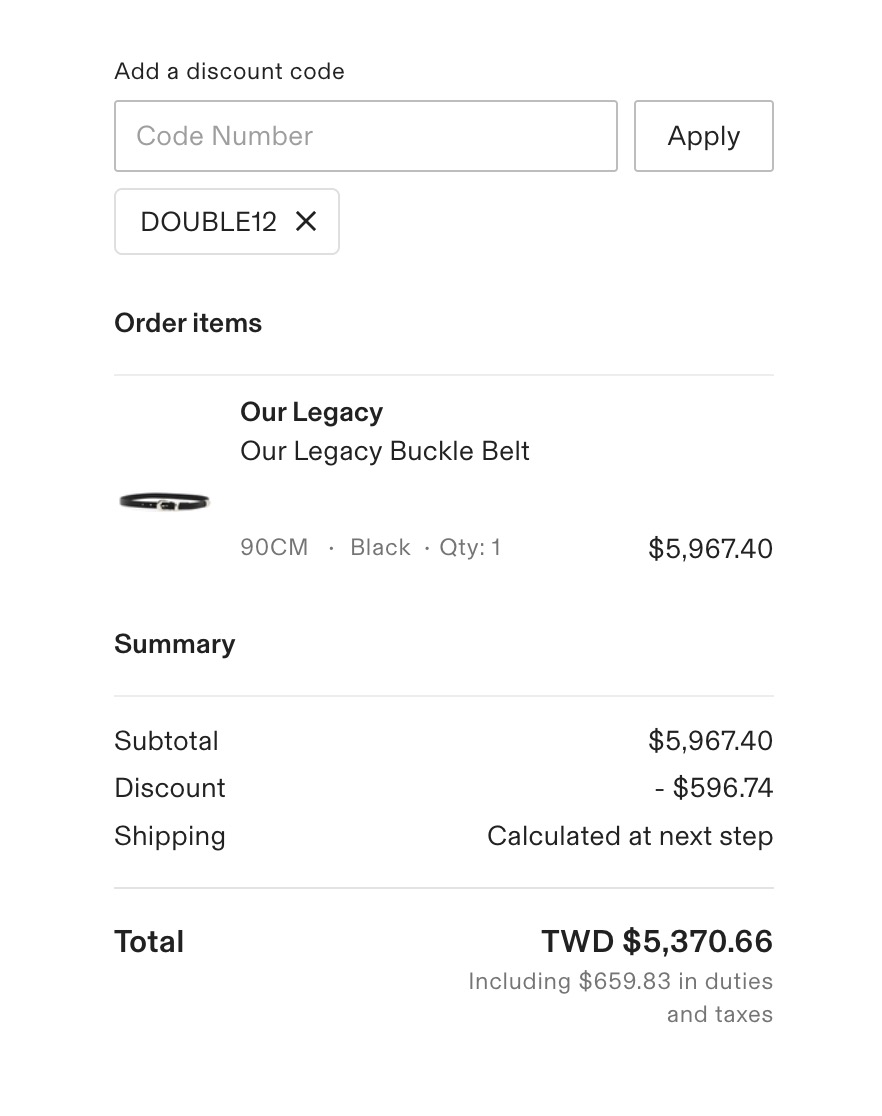This screenshot has height=1116, width=882.
Task: Click the 90CM size label
Action: [274, 548]
